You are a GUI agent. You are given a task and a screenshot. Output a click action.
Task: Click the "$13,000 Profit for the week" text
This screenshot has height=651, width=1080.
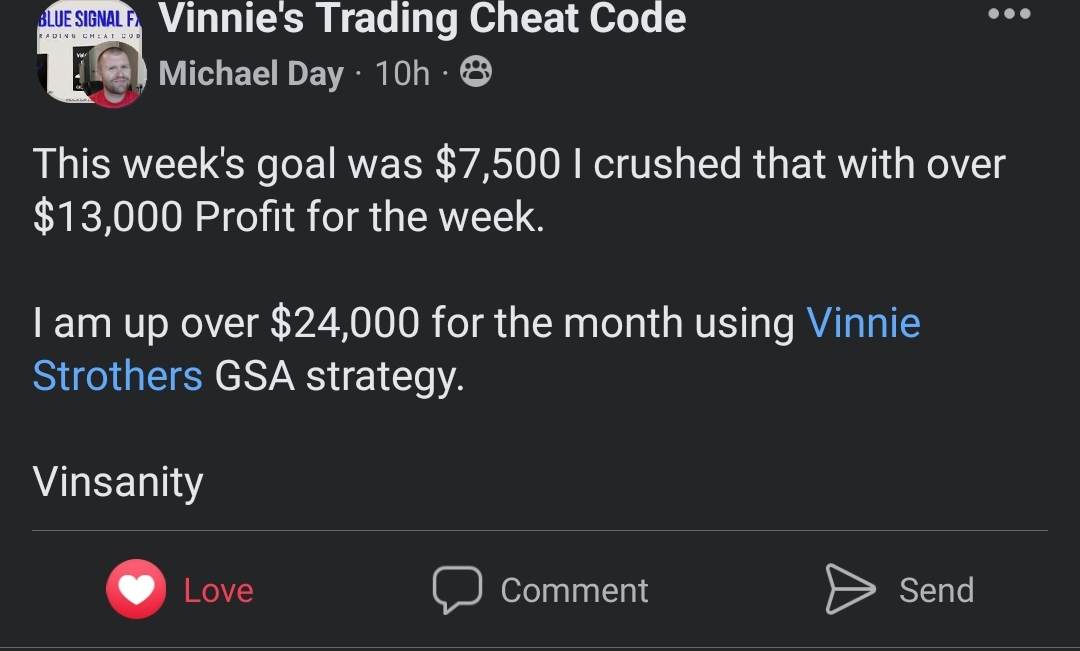289,217
